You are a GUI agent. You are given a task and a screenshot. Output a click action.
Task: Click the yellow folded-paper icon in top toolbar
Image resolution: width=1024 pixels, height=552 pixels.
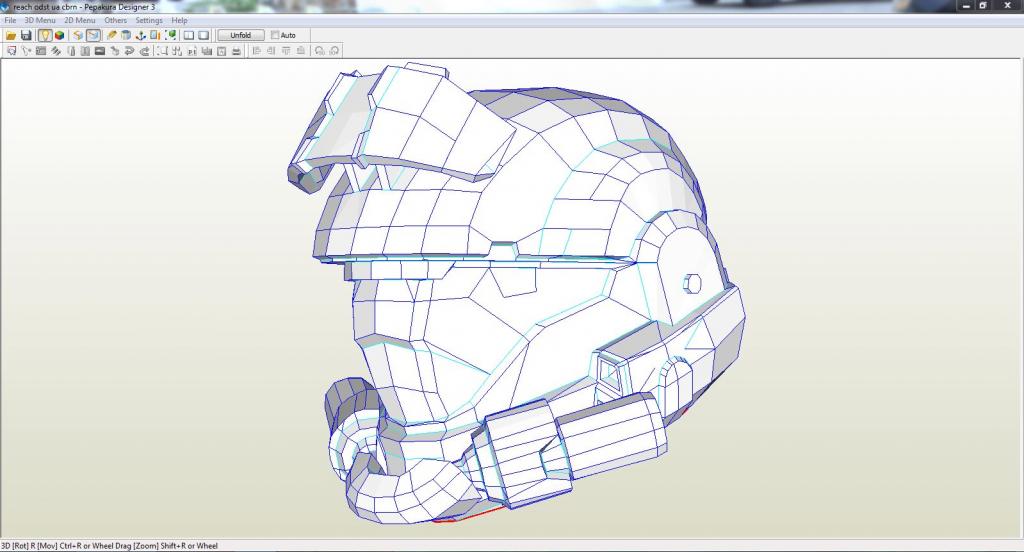pos(78,35)
